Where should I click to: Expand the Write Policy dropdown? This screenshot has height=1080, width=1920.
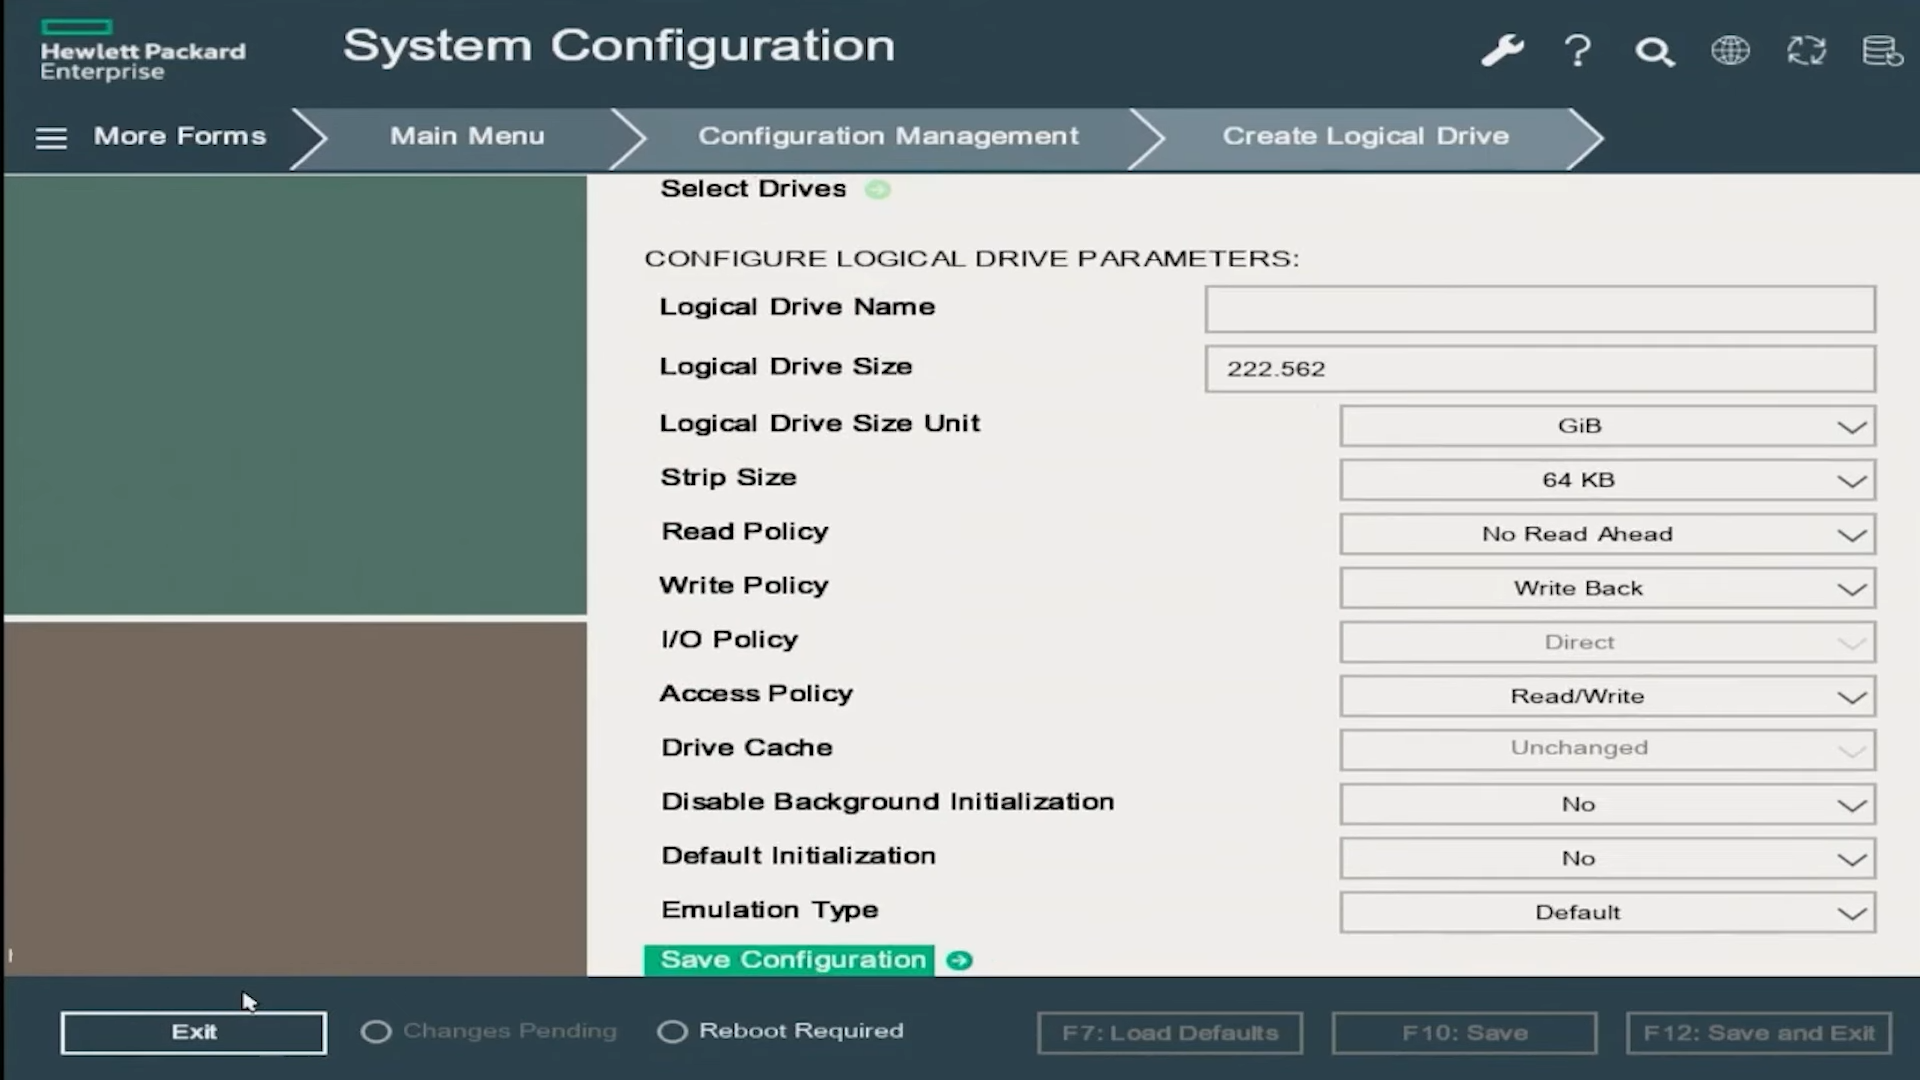pos(1607,588)
